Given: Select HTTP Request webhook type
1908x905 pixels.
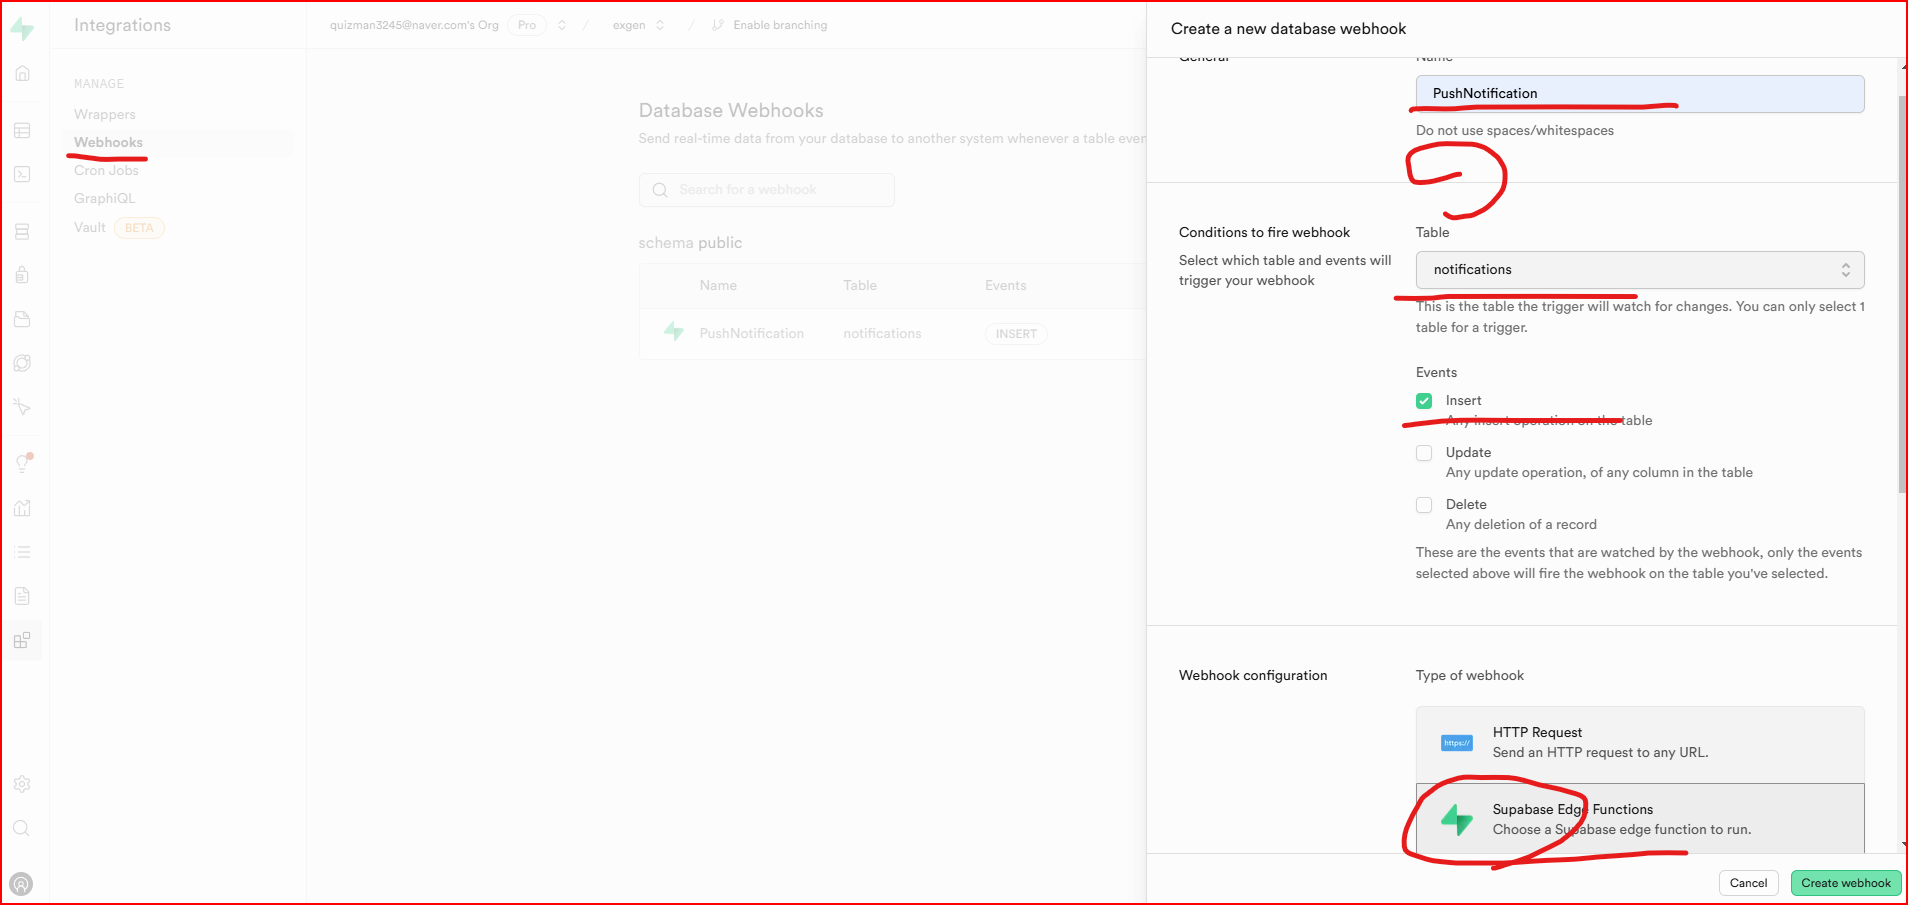Looking at the screenshot, I should click(1640, 744).
